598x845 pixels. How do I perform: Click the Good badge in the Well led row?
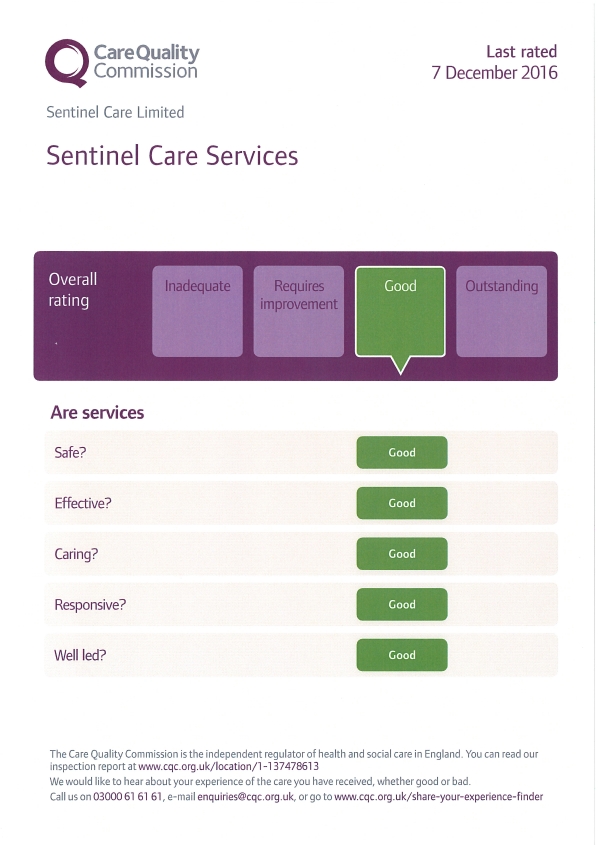402,655
